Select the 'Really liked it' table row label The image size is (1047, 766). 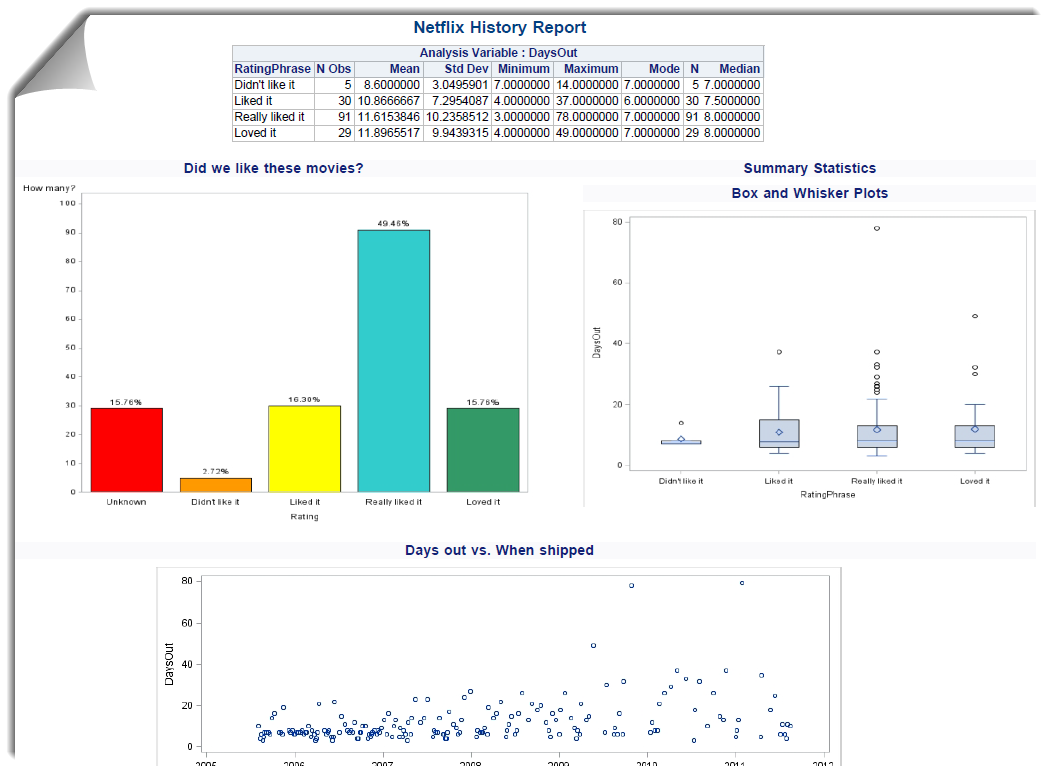(269, 117)
